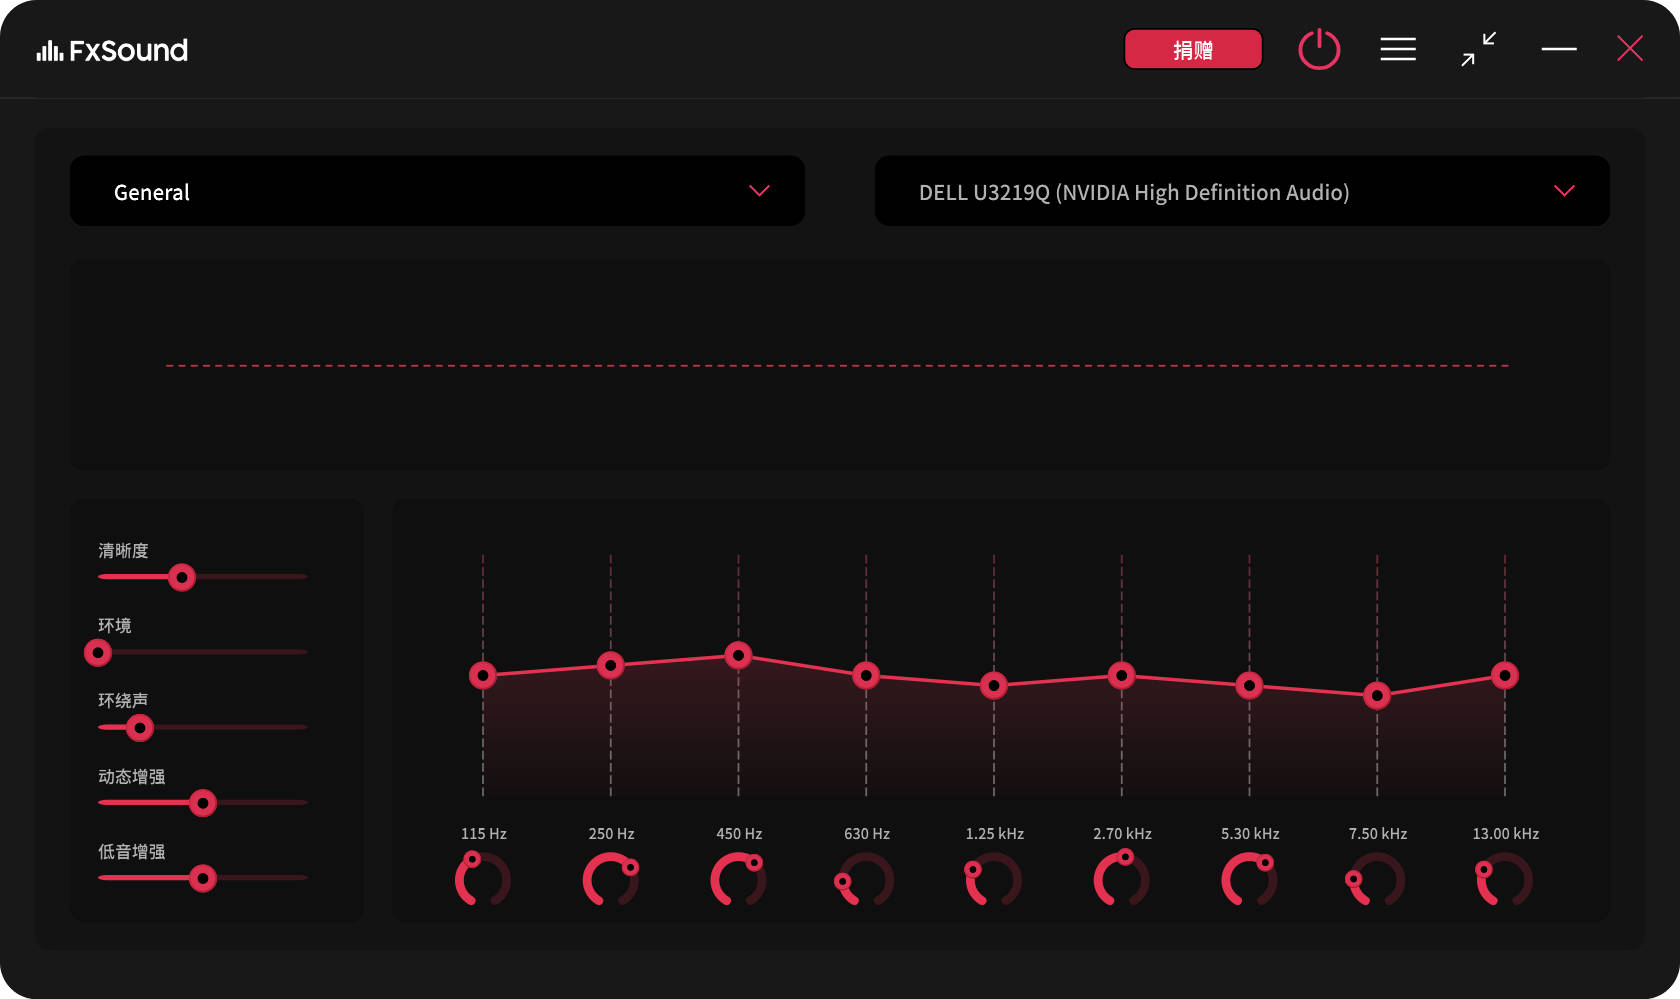Image resolution: width=1680 pixels, height=999 pixels.
Task: Open the hamburger menu
Action: (x=1398, y=49)
